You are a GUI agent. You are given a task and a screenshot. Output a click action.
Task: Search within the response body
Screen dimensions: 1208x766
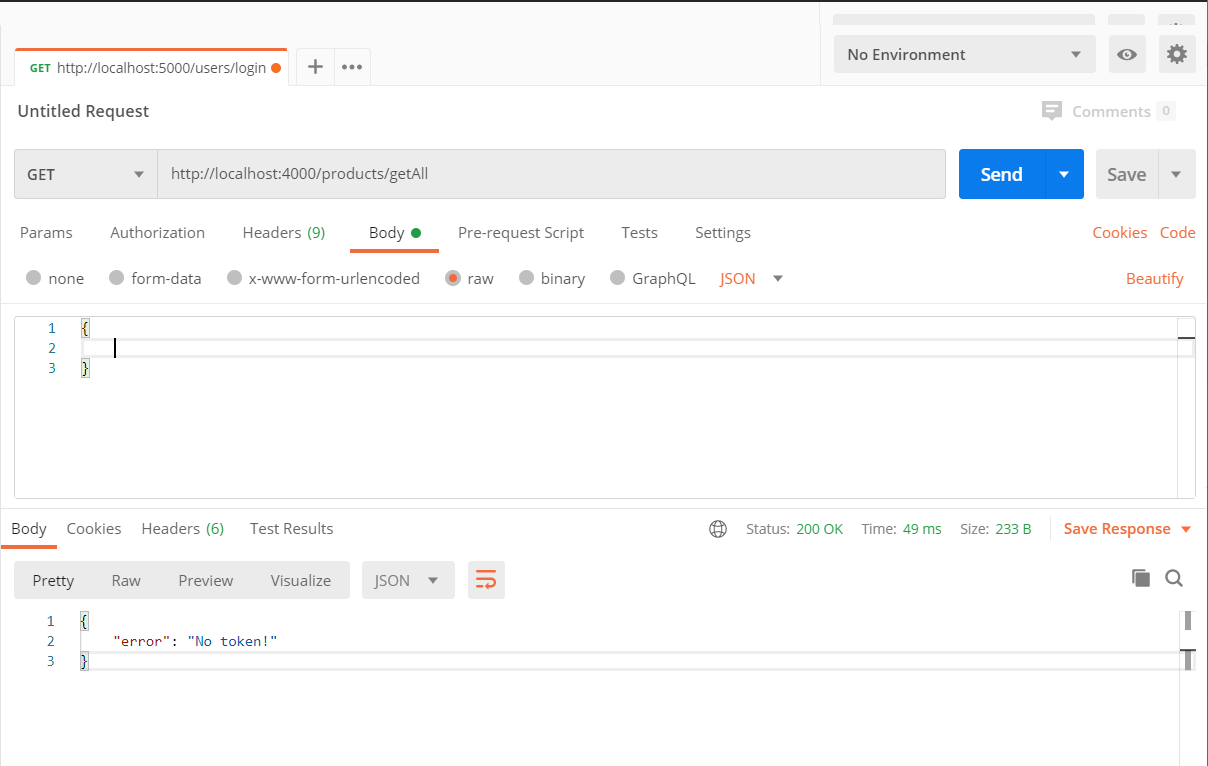[x=1175, y=578]
